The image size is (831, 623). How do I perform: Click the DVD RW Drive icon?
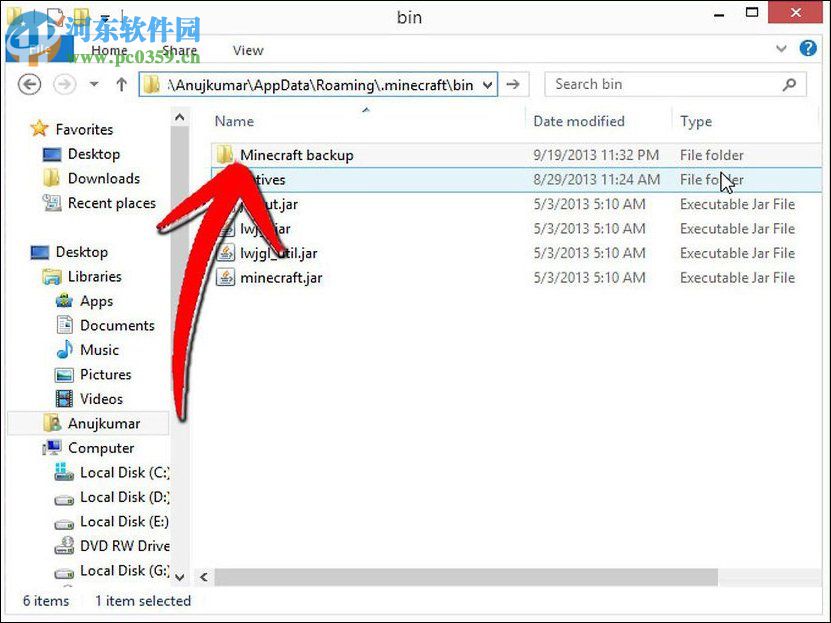pyautogui.click(x=64, y=545)
